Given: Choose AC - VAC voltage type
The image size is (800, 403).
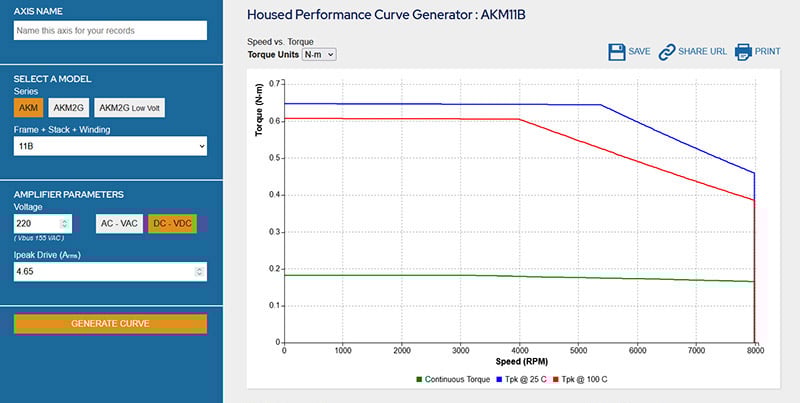Looking at the screenshot, I should click(x=119, y=224).
